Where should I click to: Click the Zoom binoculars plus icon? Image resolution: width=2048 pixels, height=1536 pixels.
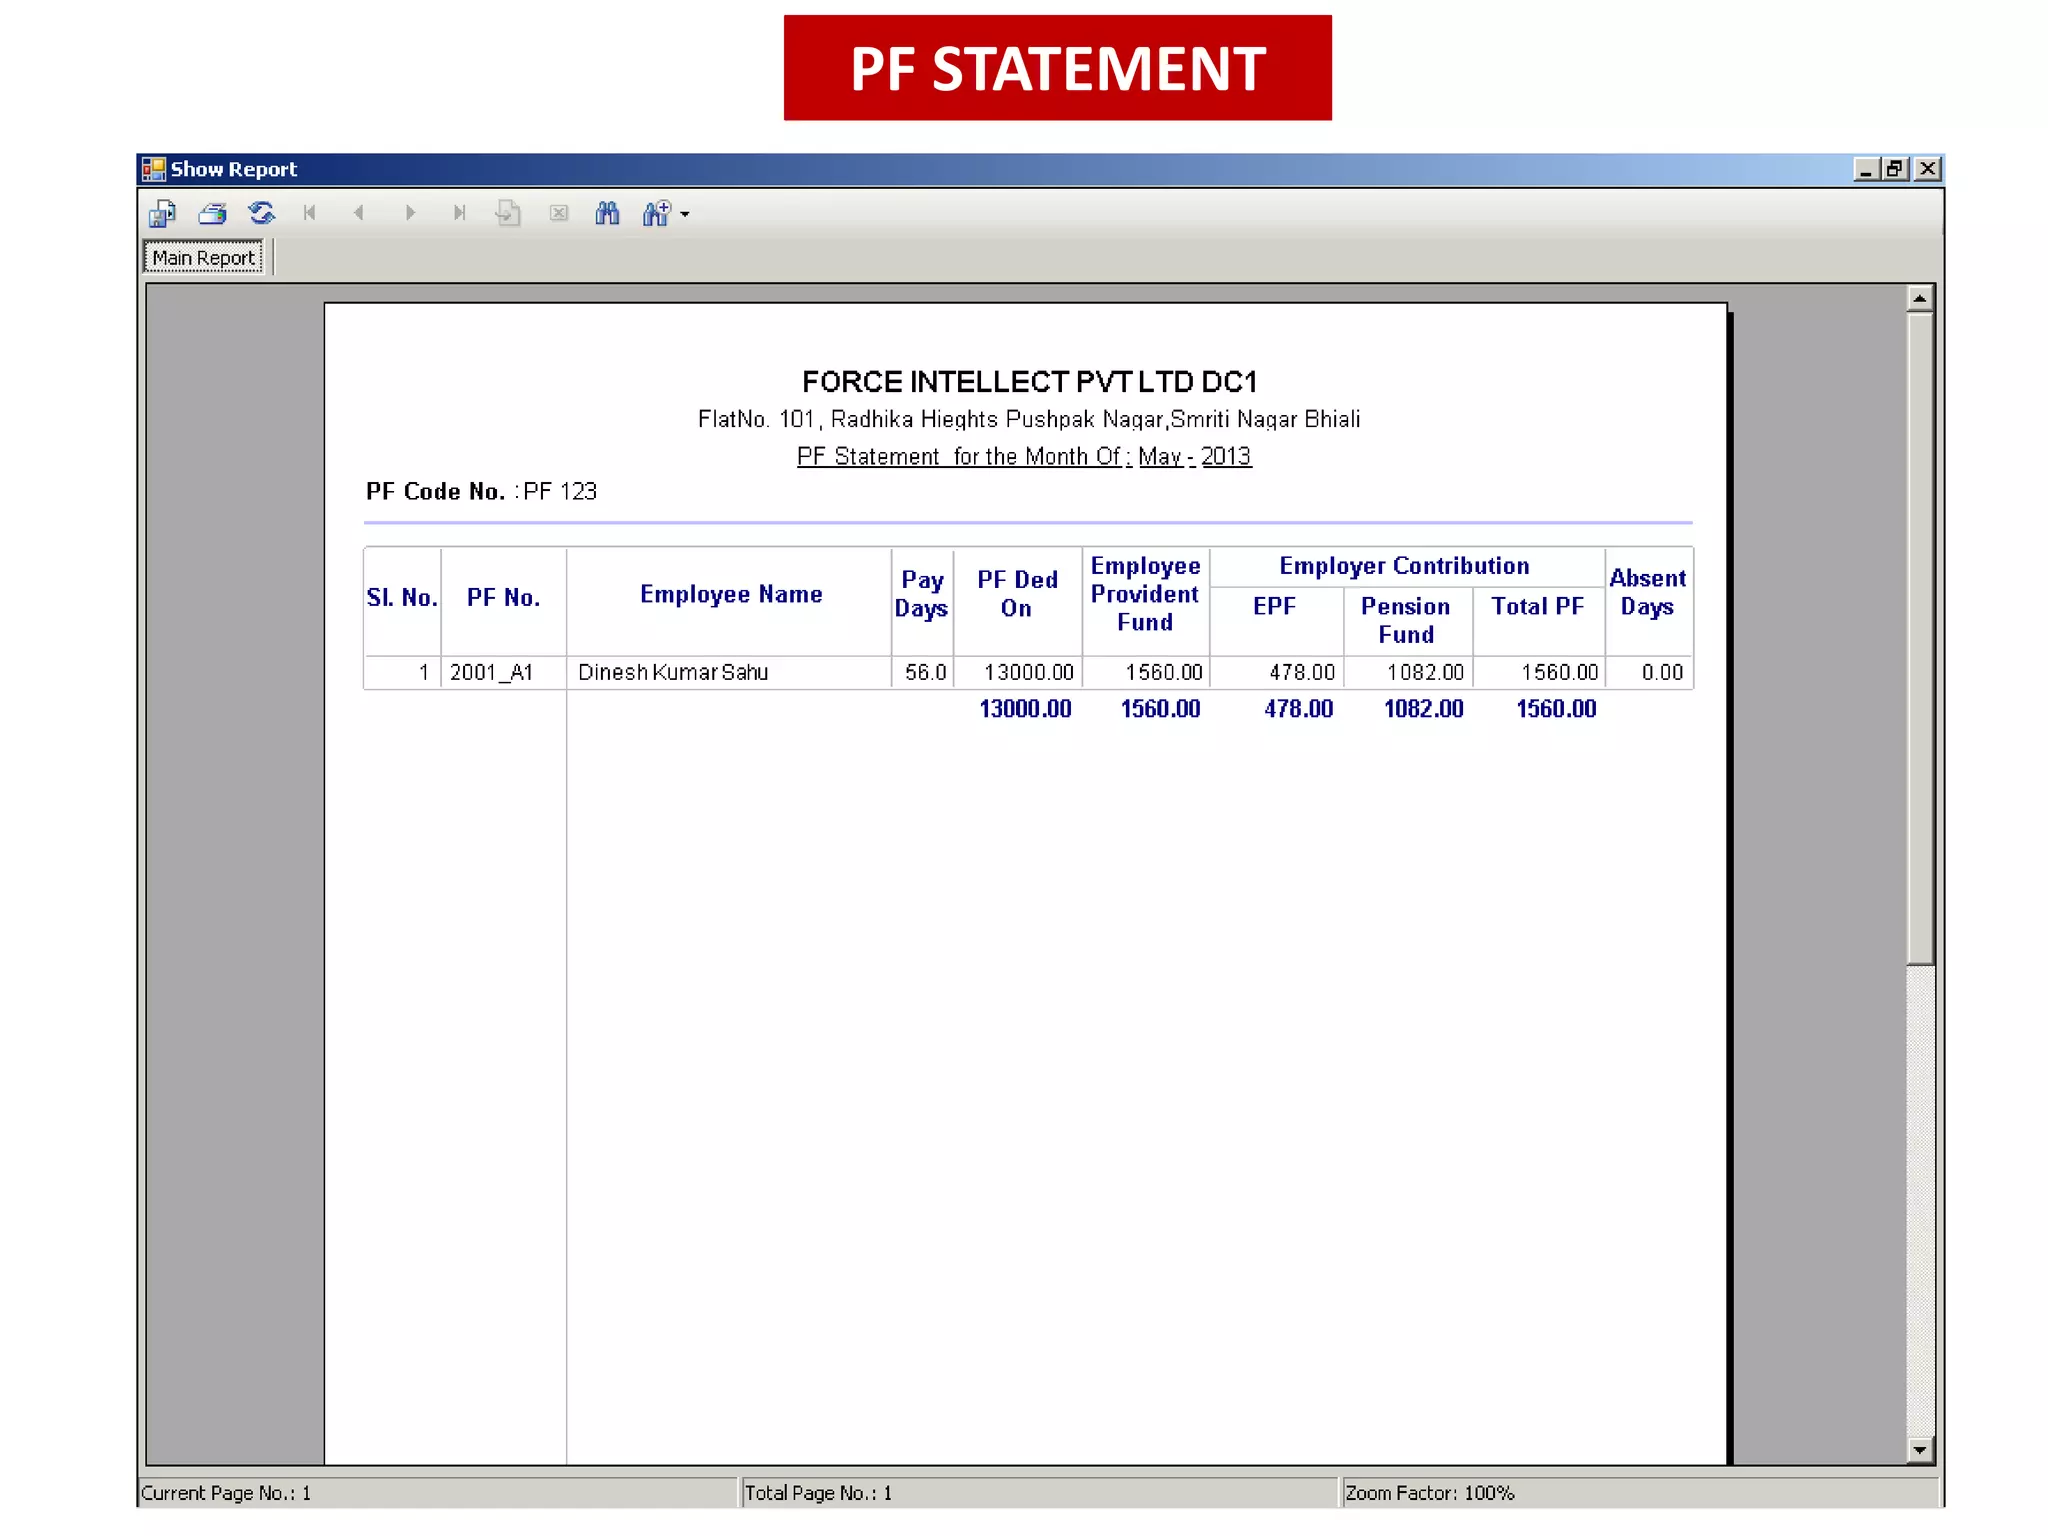[656, 213]
